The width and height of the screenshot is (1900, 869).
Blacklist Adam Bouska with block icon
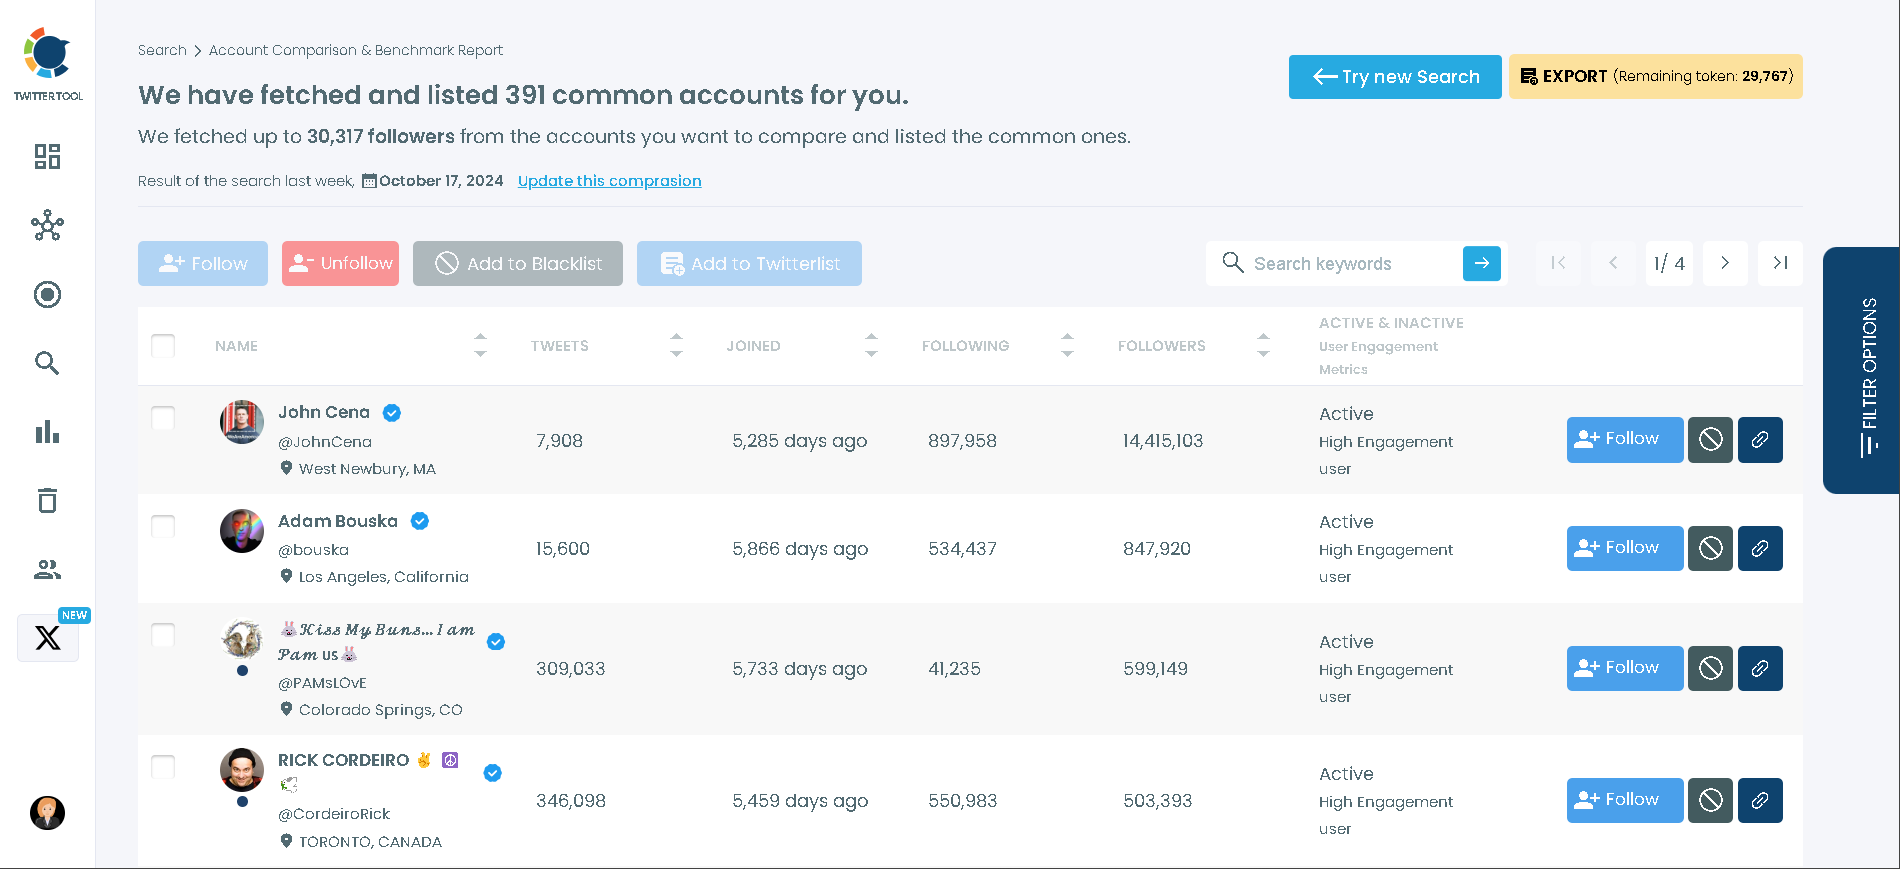pyautogui.click(x=1710, y=548)
